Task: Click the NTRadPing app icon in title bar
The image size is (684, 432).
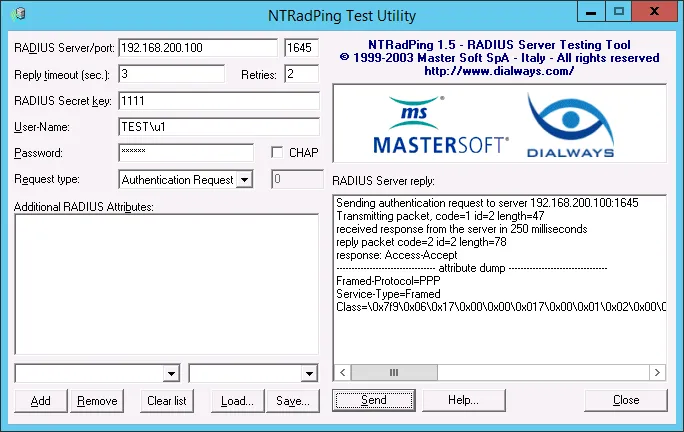Action: click(18, 14)
